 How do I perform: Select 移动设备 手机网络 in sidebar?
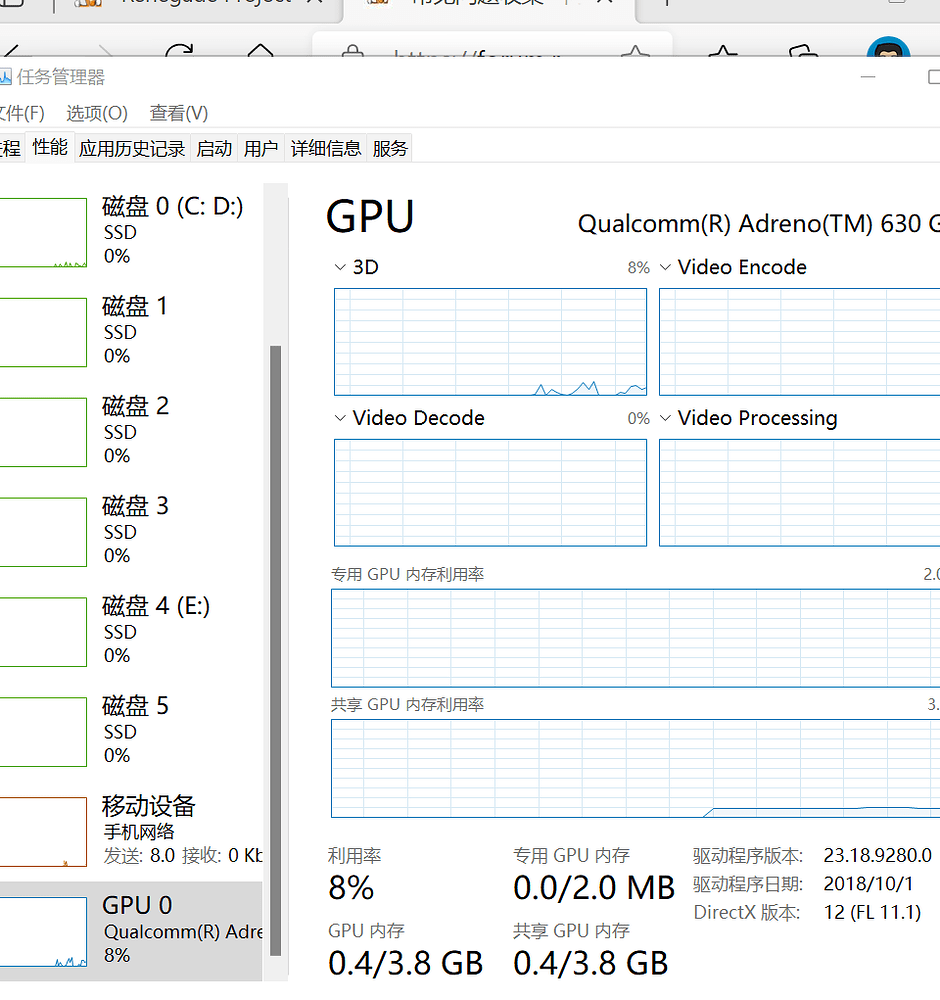pos(131,831)
